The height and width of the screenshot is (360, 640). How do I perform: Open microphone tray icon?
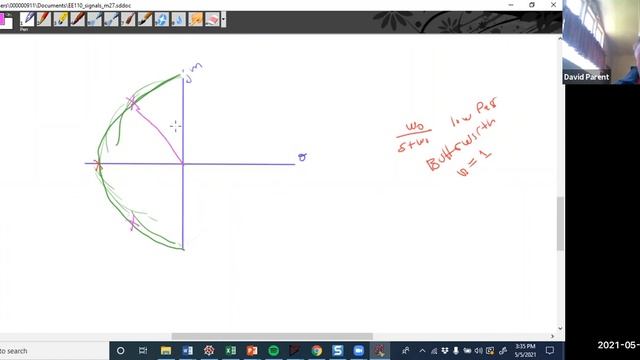pyautogui.click(x=456, y=351)
